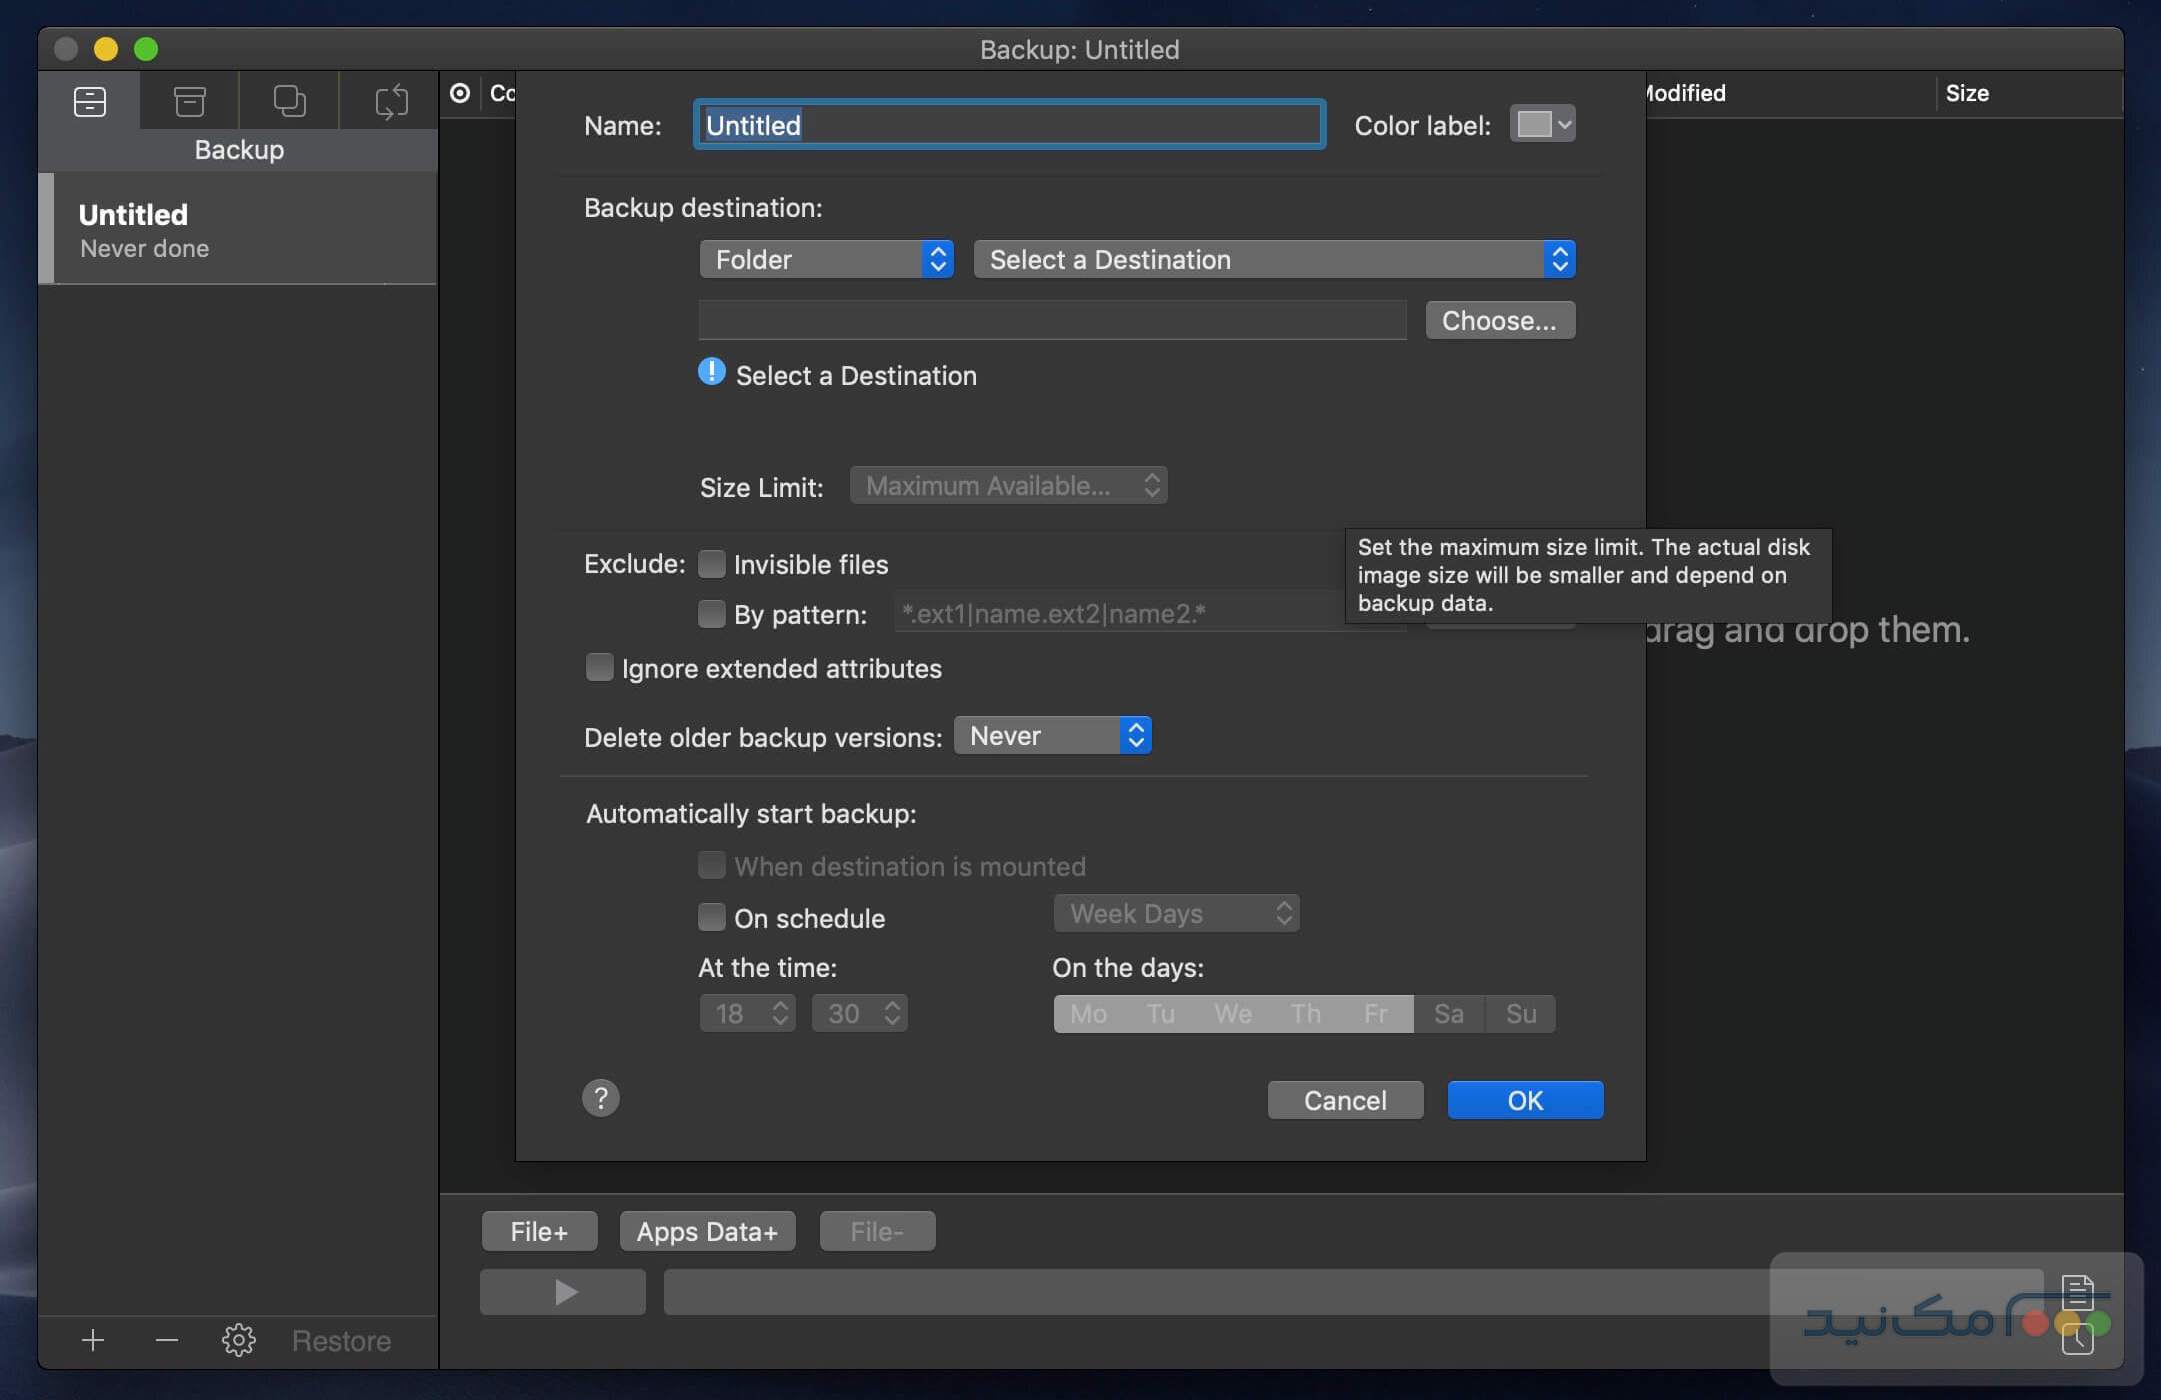Open the Clone mode icon
Viewport: 2161px width, 1400px height.
pyautogui.click(x=289, y=100)
